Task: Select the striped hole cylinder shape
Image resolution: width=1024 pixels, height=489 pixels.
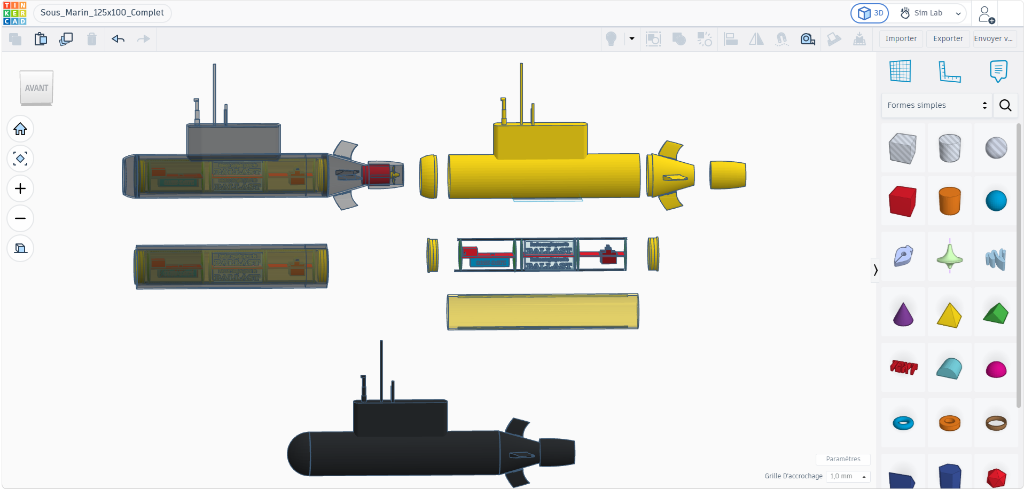Action: 951,148
